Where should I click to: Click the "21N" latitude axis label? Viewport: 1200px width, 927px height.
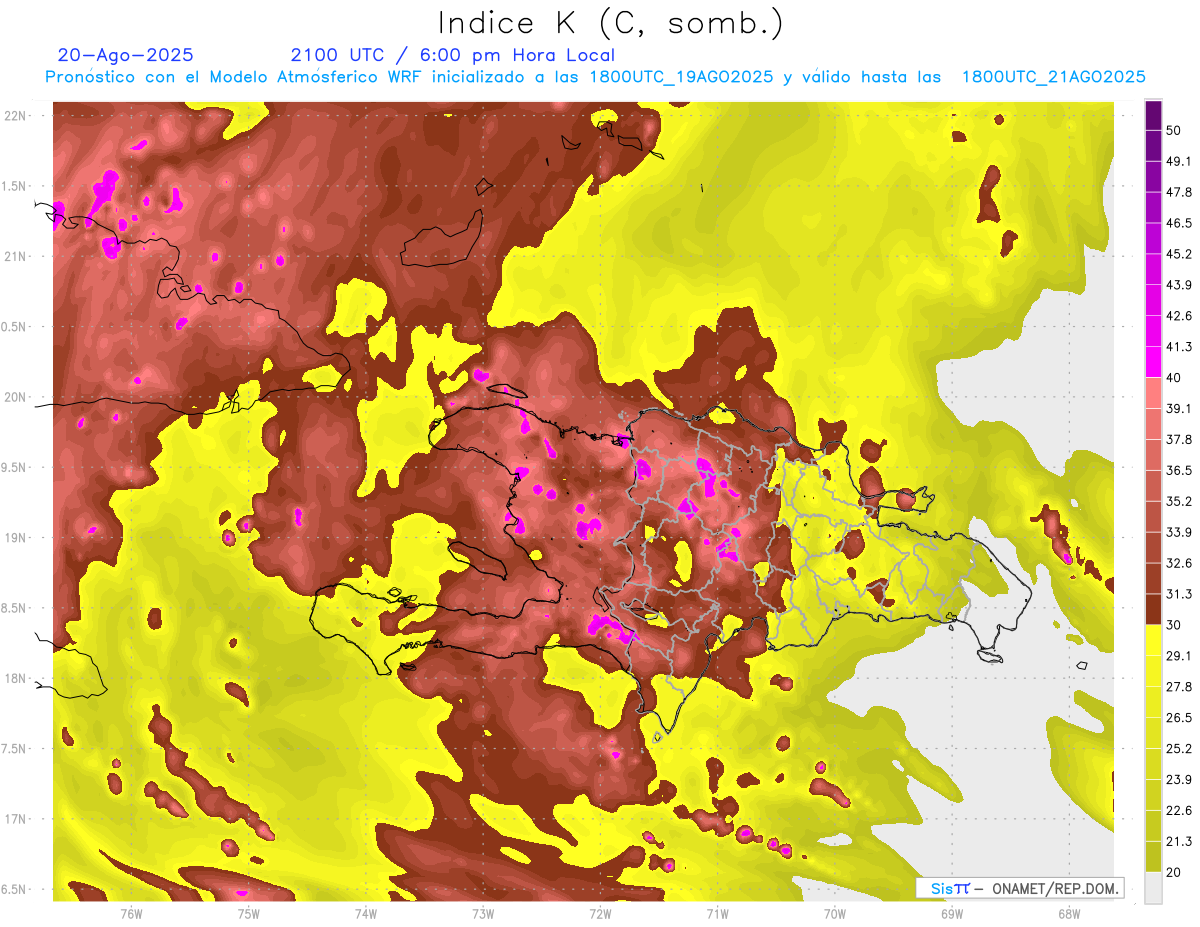tap(16, 256)
